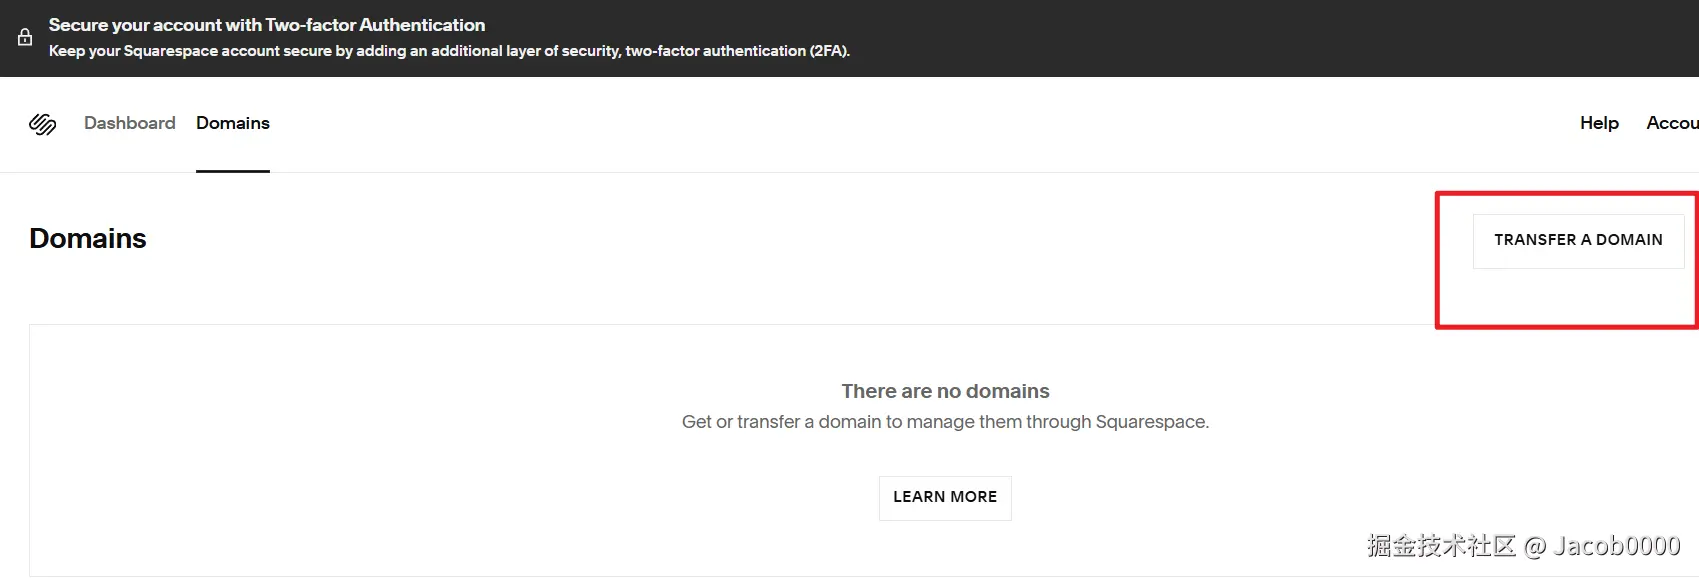The height and width of the screenshot is (578, 1699).
Task: Open the Dashboard navigation item
Action: (130, 123)
